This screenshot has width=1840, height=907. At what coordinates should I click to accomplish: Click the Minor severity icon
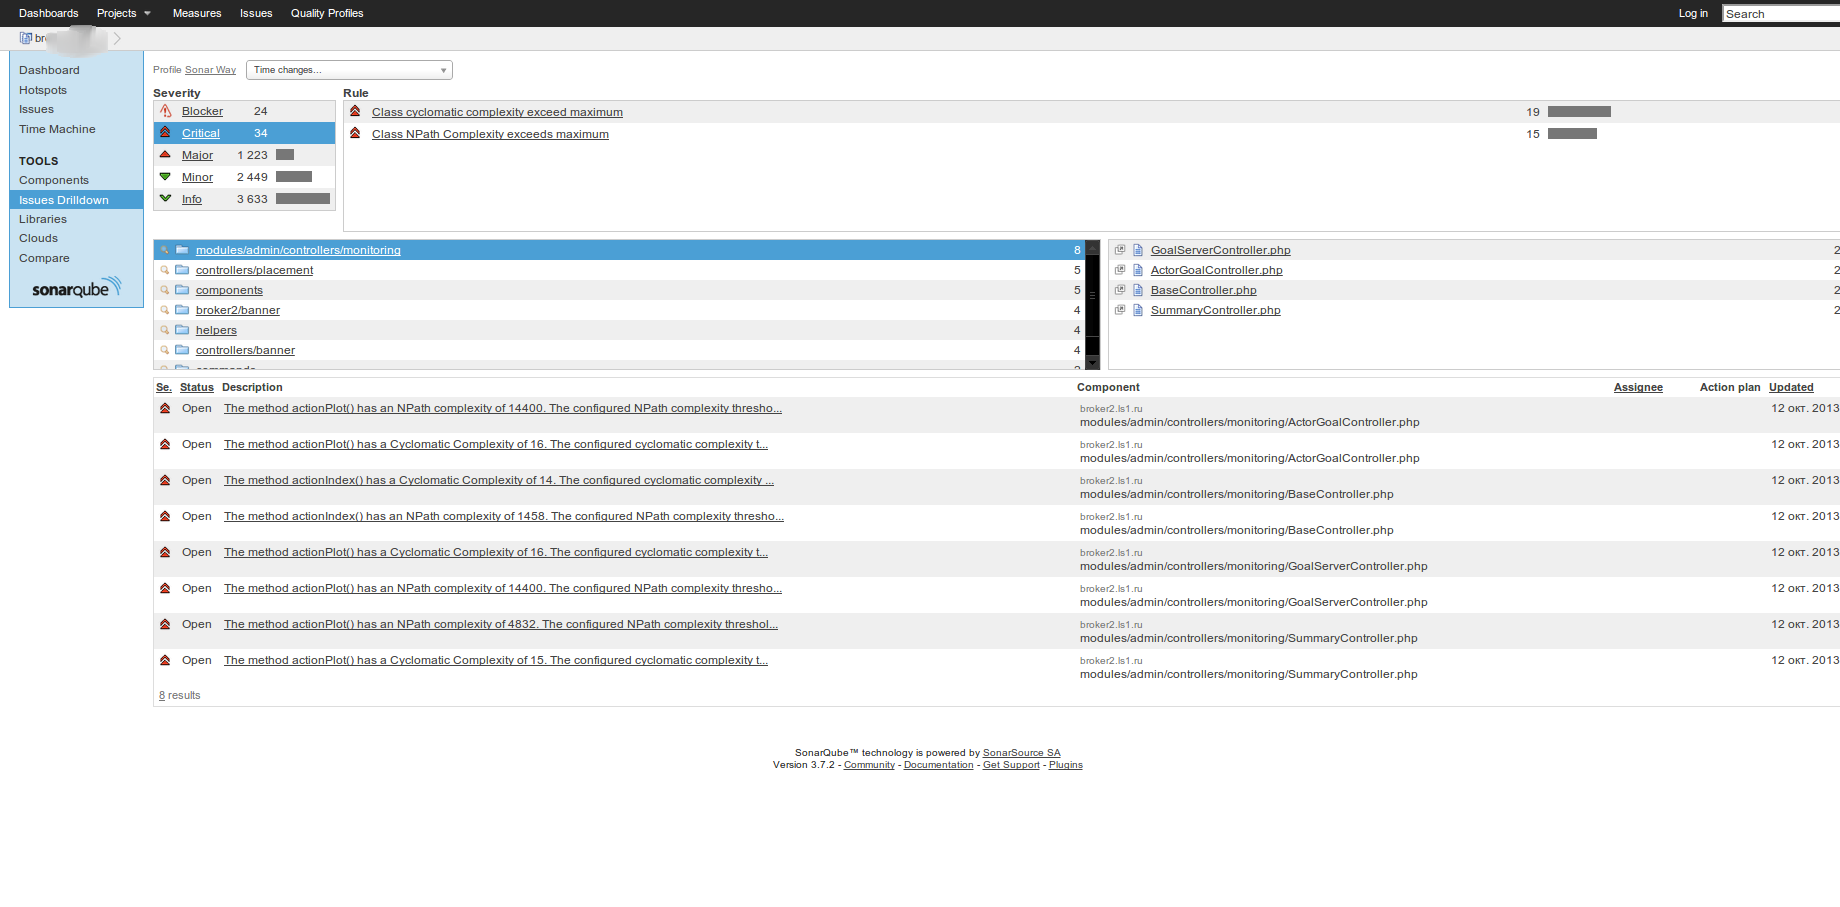coord(166,177)
